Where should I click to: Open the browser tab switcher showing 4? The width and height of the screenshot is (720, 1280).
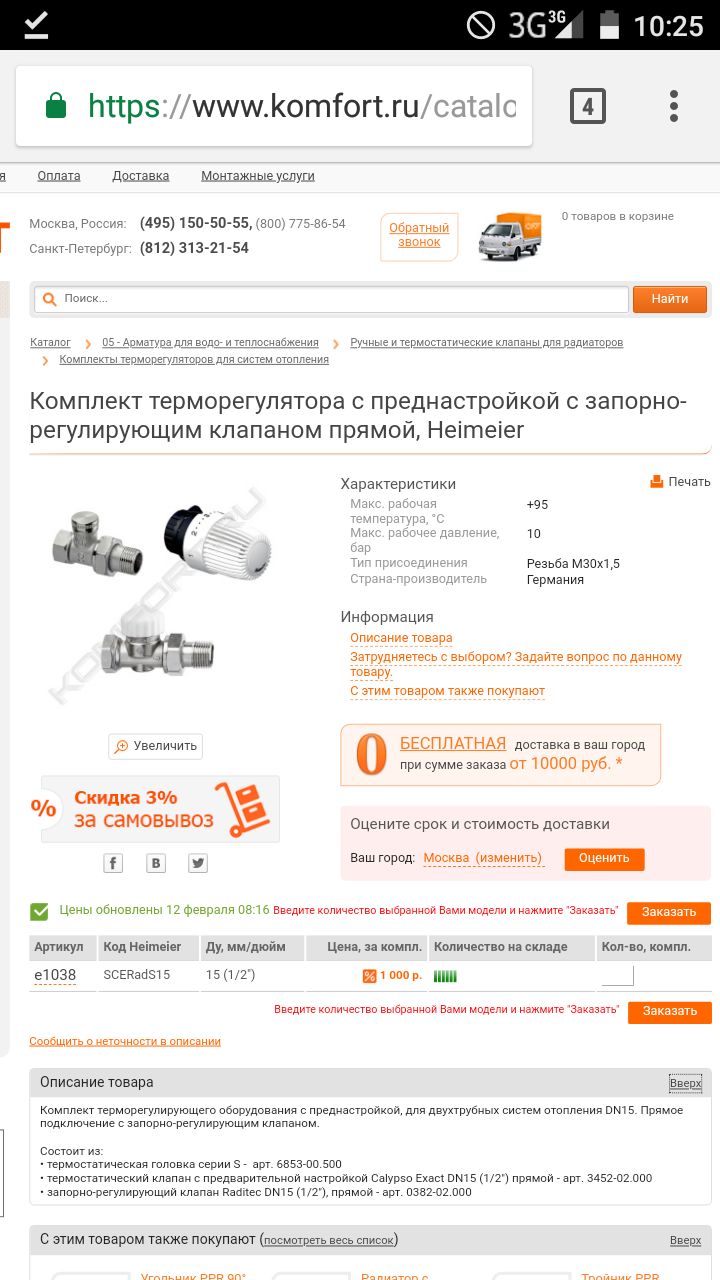click(x=588, y=106)
